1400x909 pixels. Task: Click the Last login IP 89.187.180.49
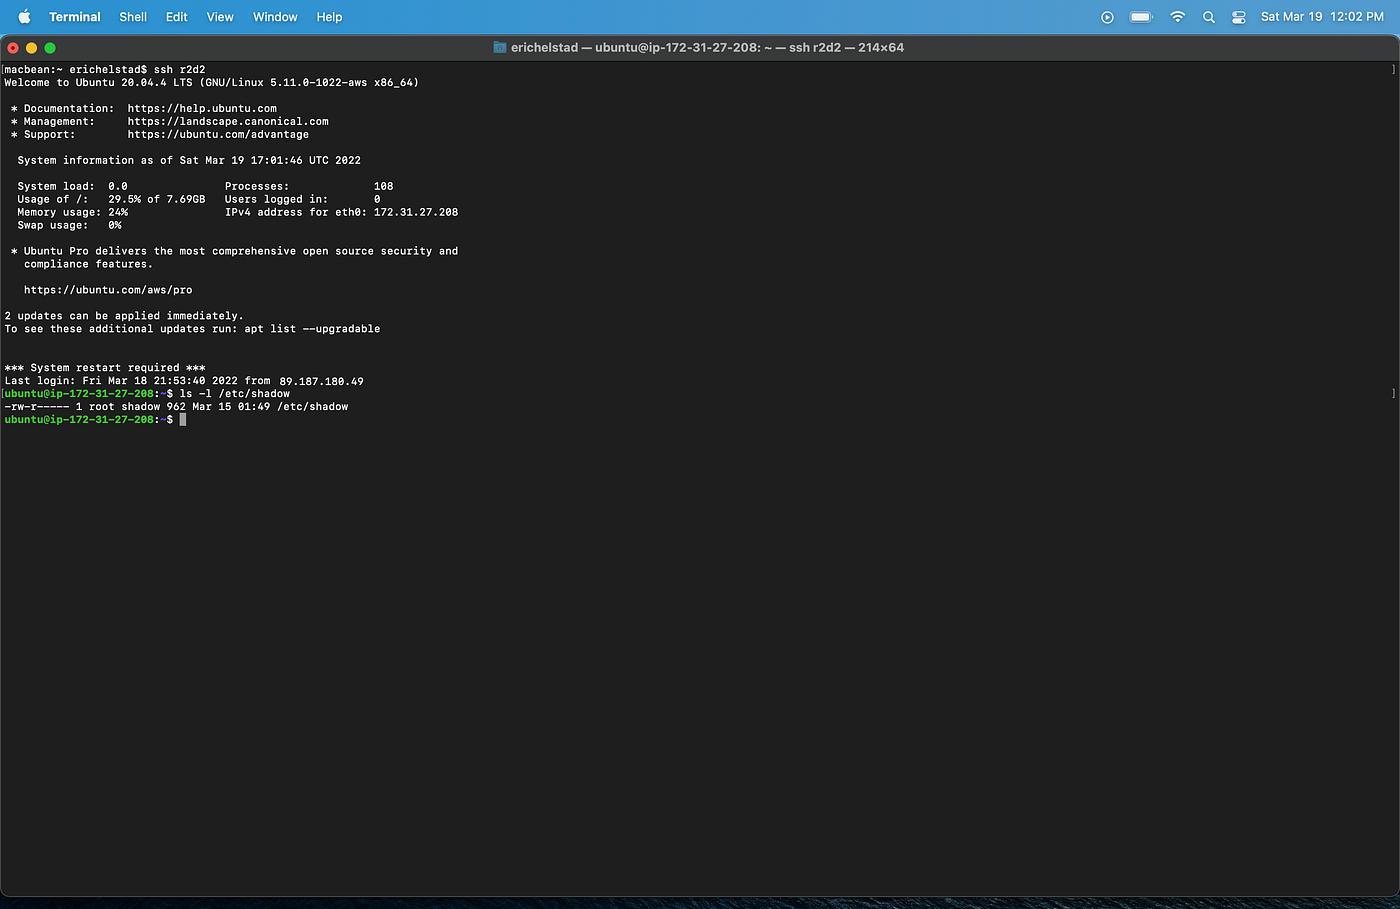(x=321, y=381)
